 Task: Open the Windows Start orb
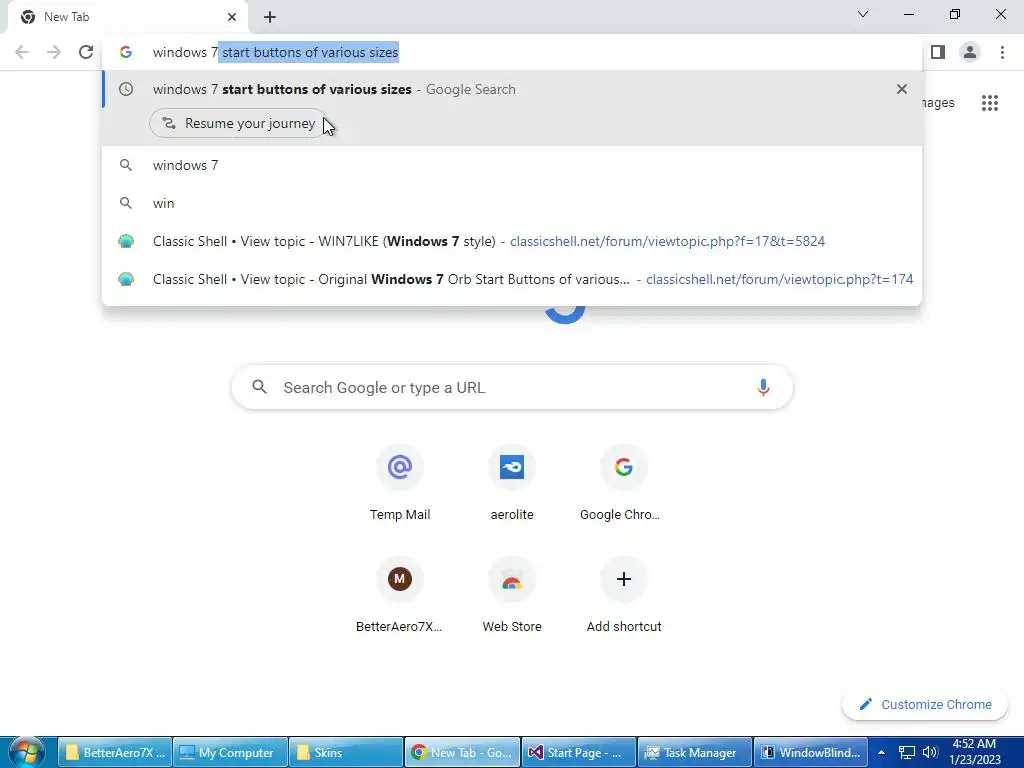(26, 752)
